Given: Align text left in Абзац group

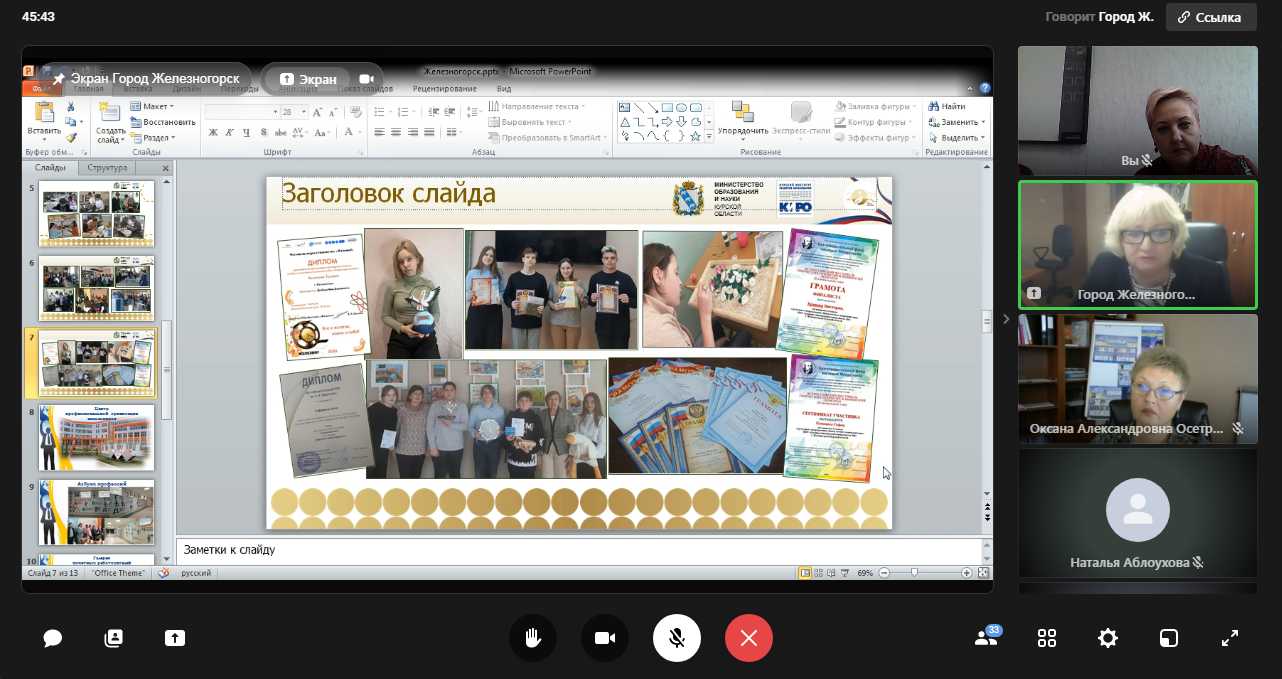Looking at the screenshot, I should tap(380, 133).
